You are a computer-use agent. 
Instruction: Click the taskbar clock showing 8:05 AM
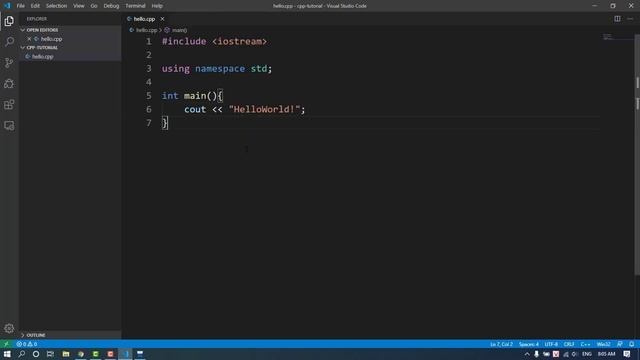click(606, 354)
